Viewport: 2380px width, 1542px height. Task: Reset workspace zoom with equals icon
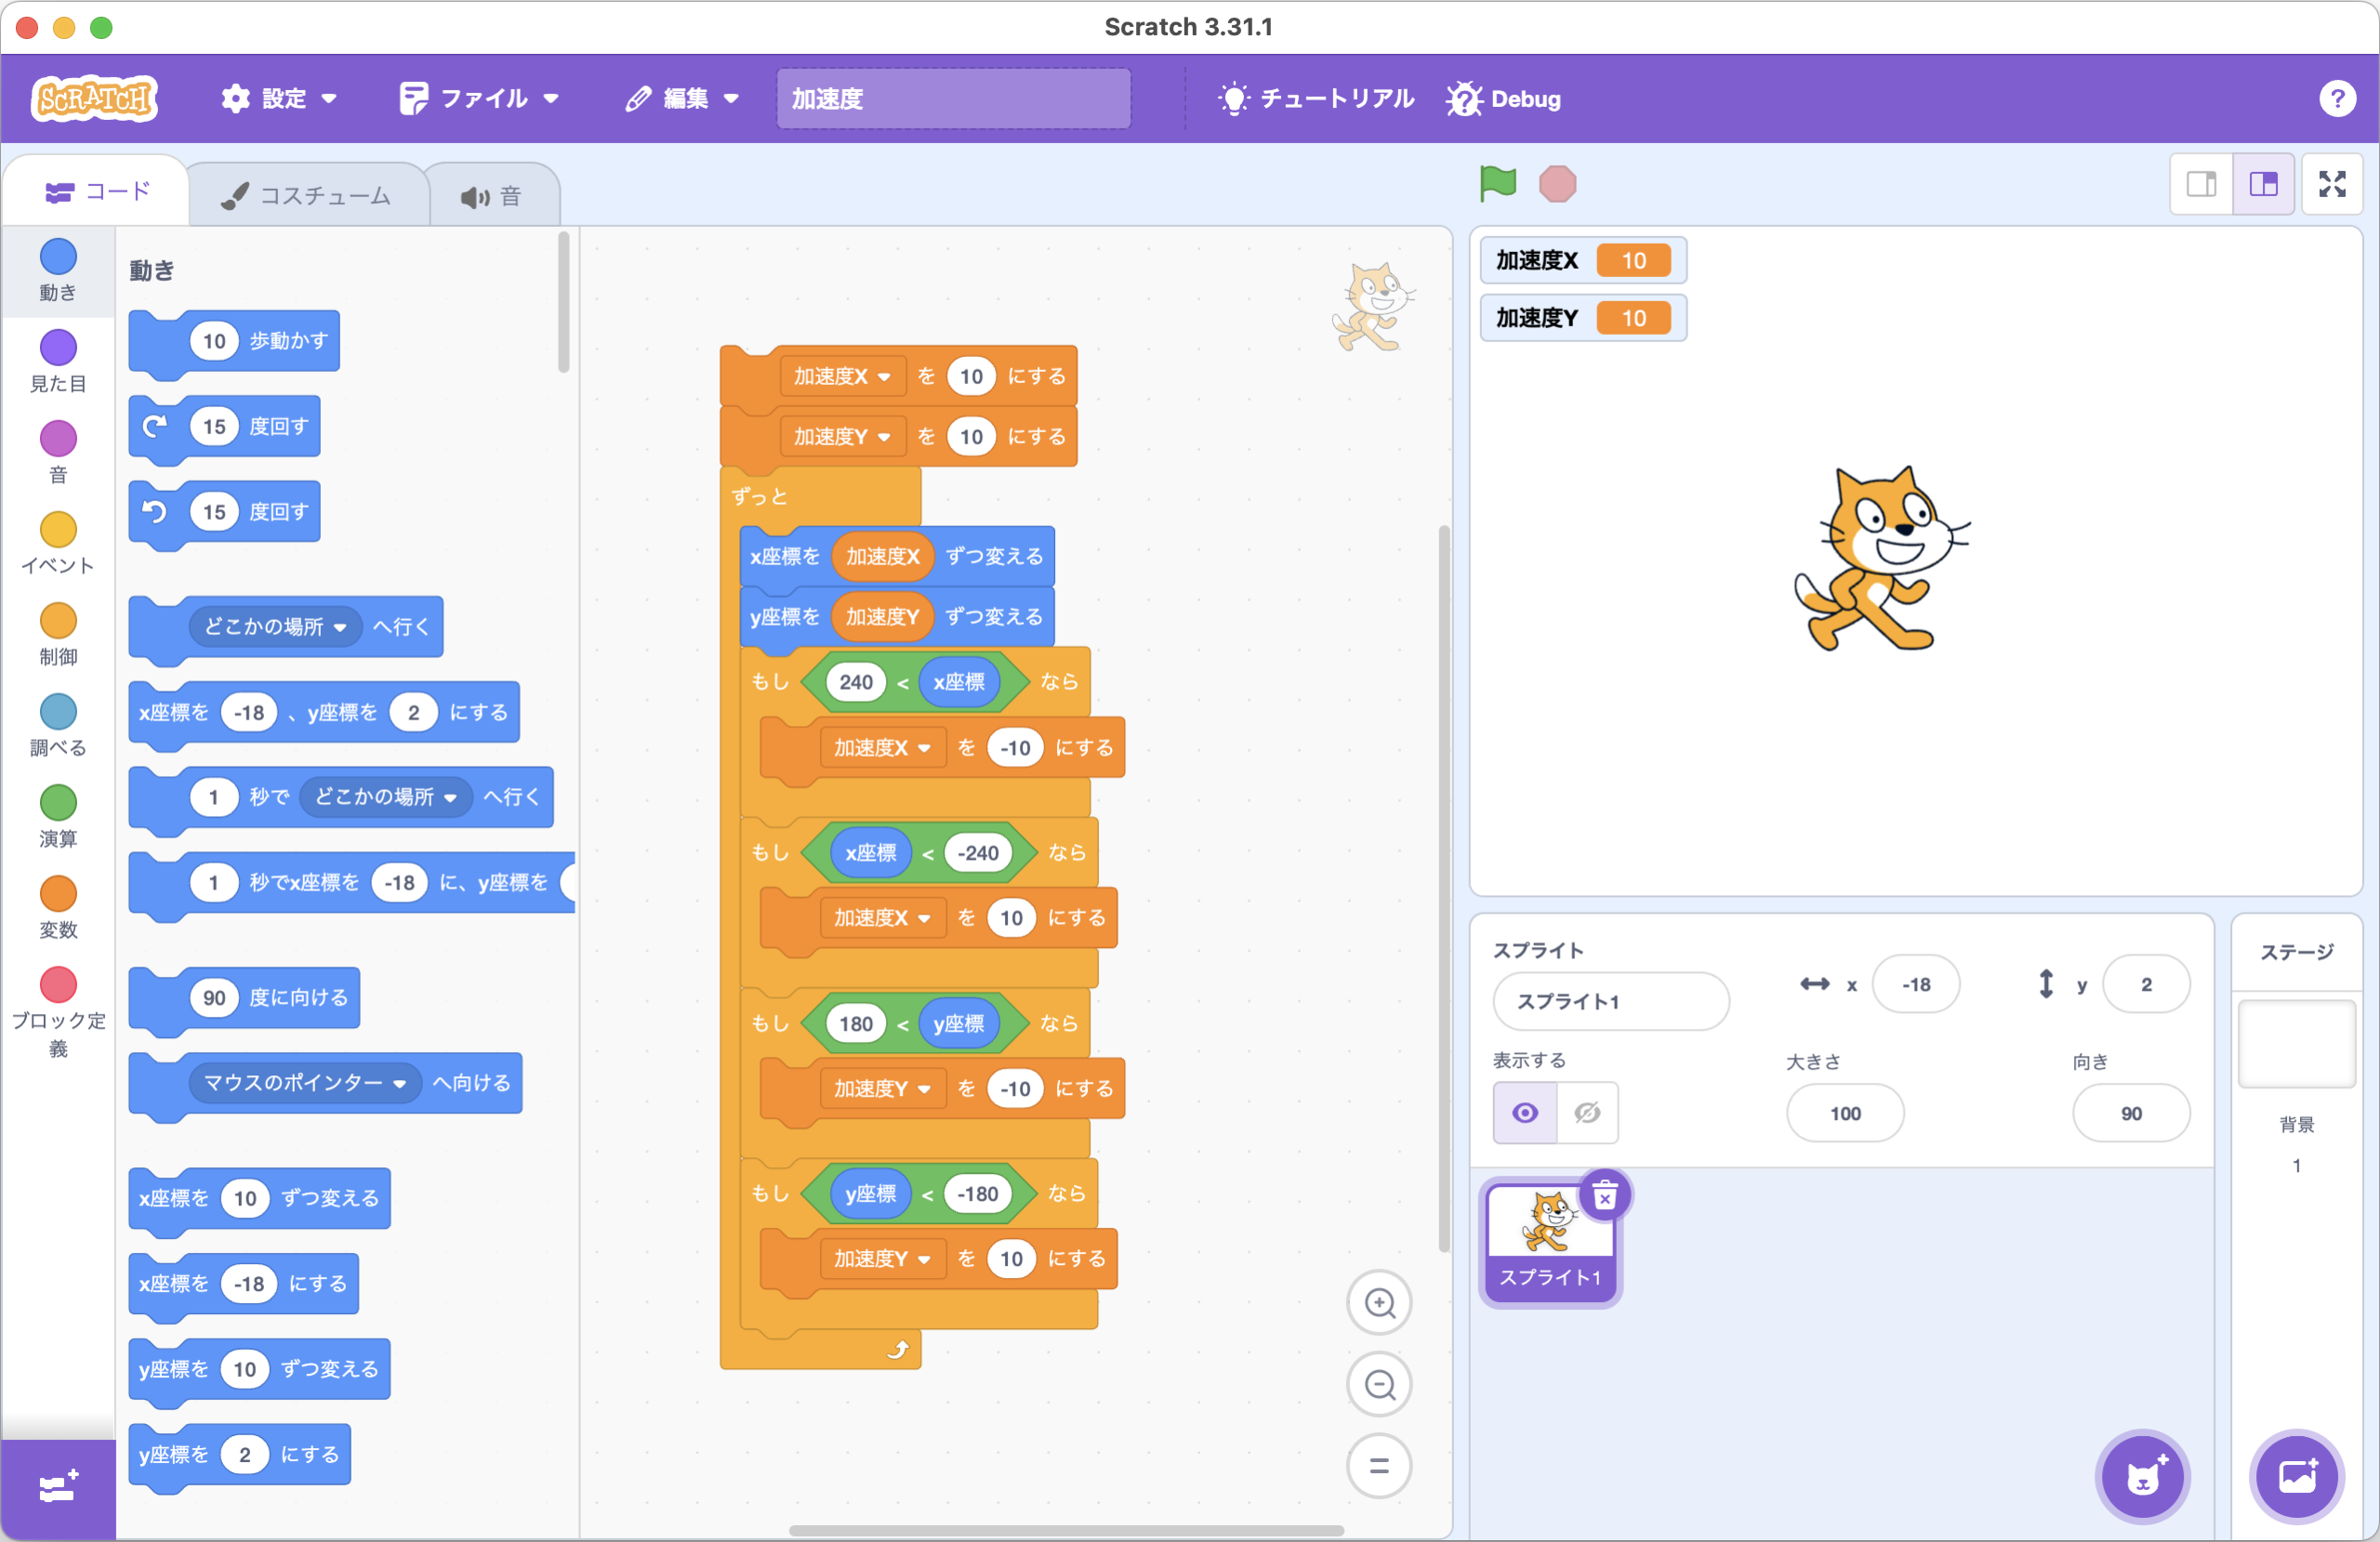(1379, 1466)
